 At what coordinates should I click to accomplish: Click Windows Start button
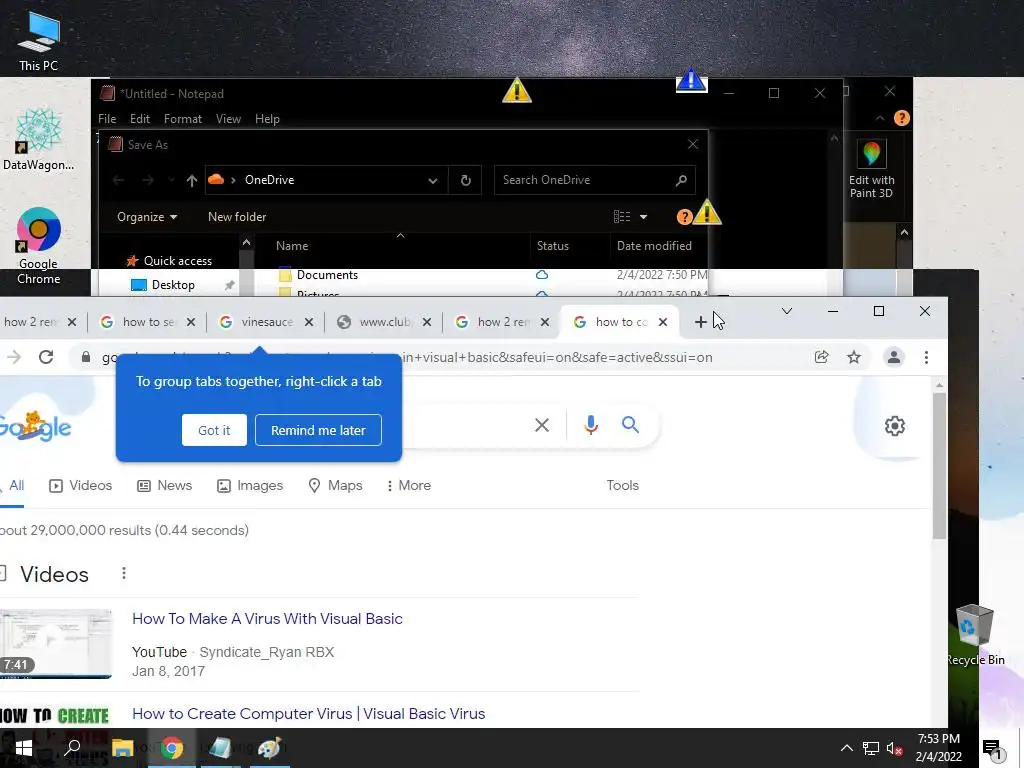[24, 748]
